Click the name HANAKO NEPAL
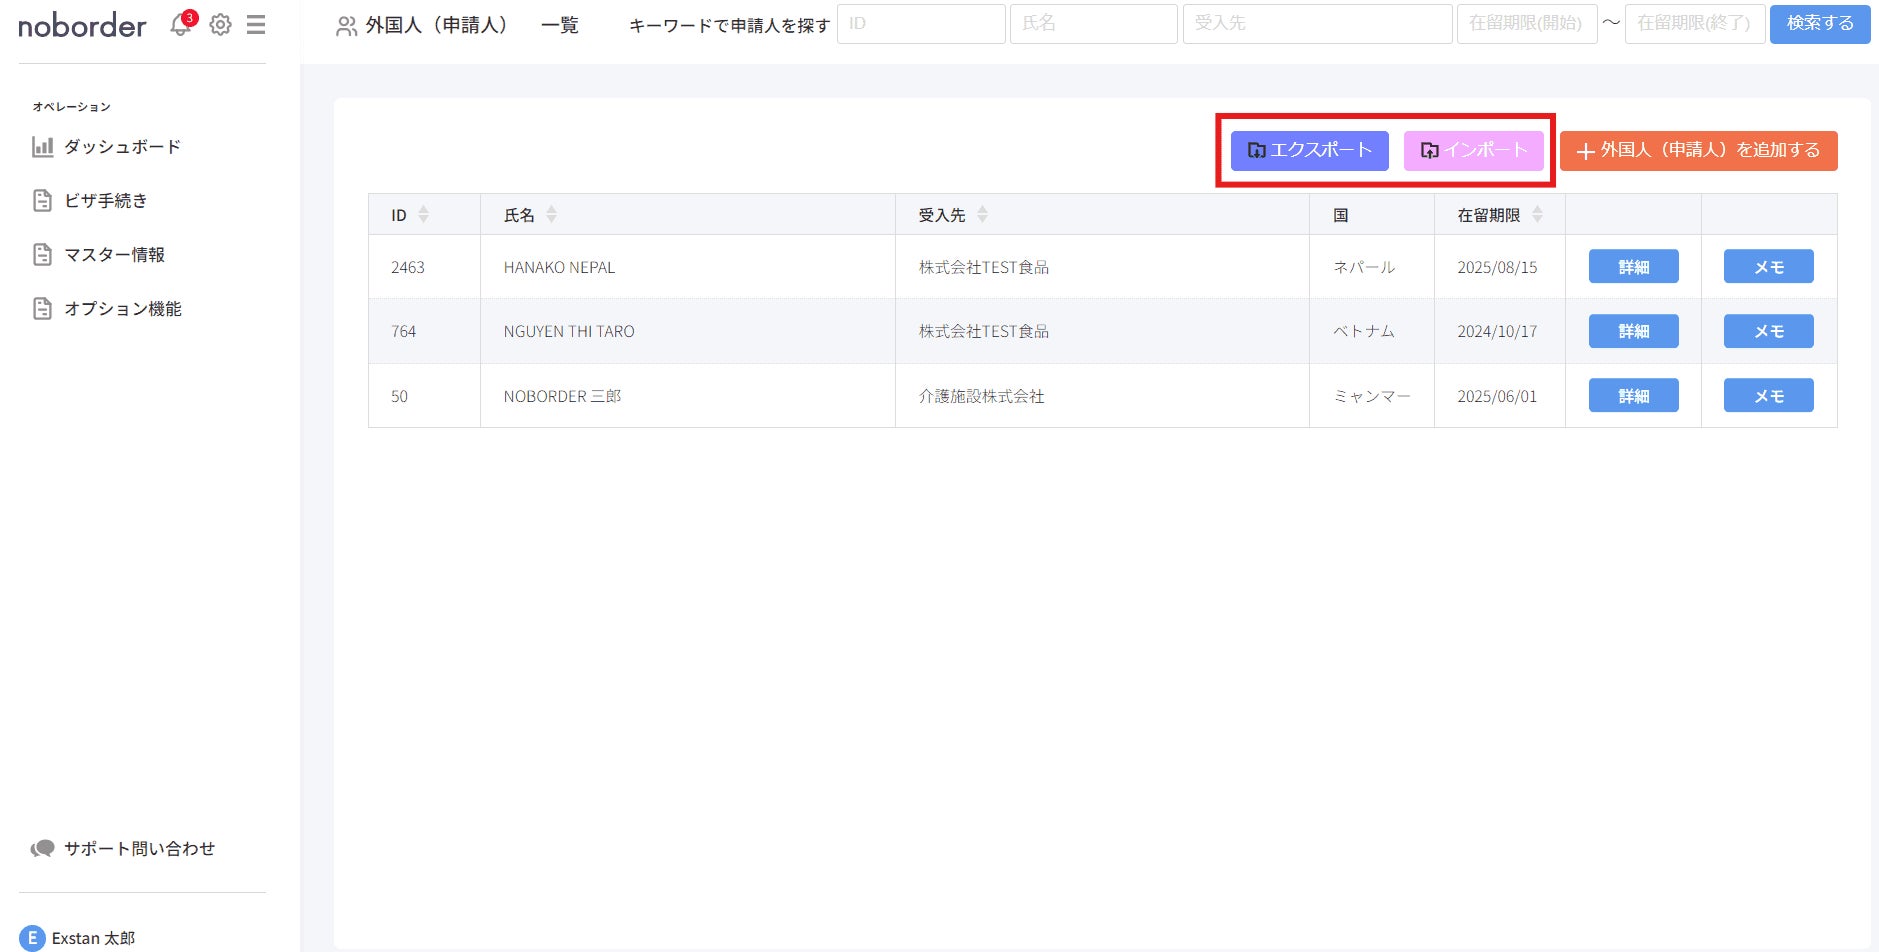Screen dimensions: 1879x952 tap(559, 267)
